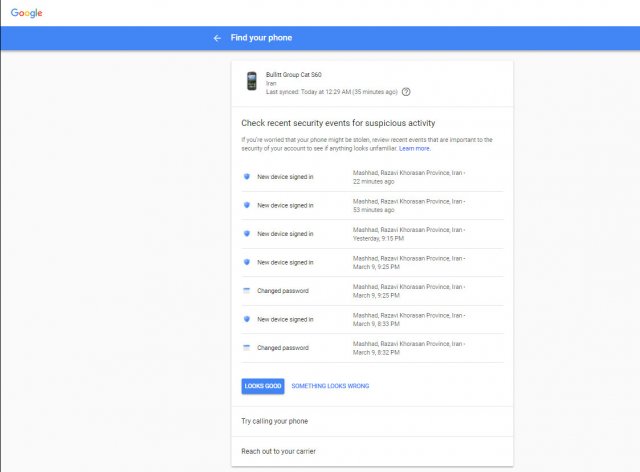Click shield icon for March 9, 8:33 PM sign-in
Viewport: 640px width, 472px height.
pos(246,319)
